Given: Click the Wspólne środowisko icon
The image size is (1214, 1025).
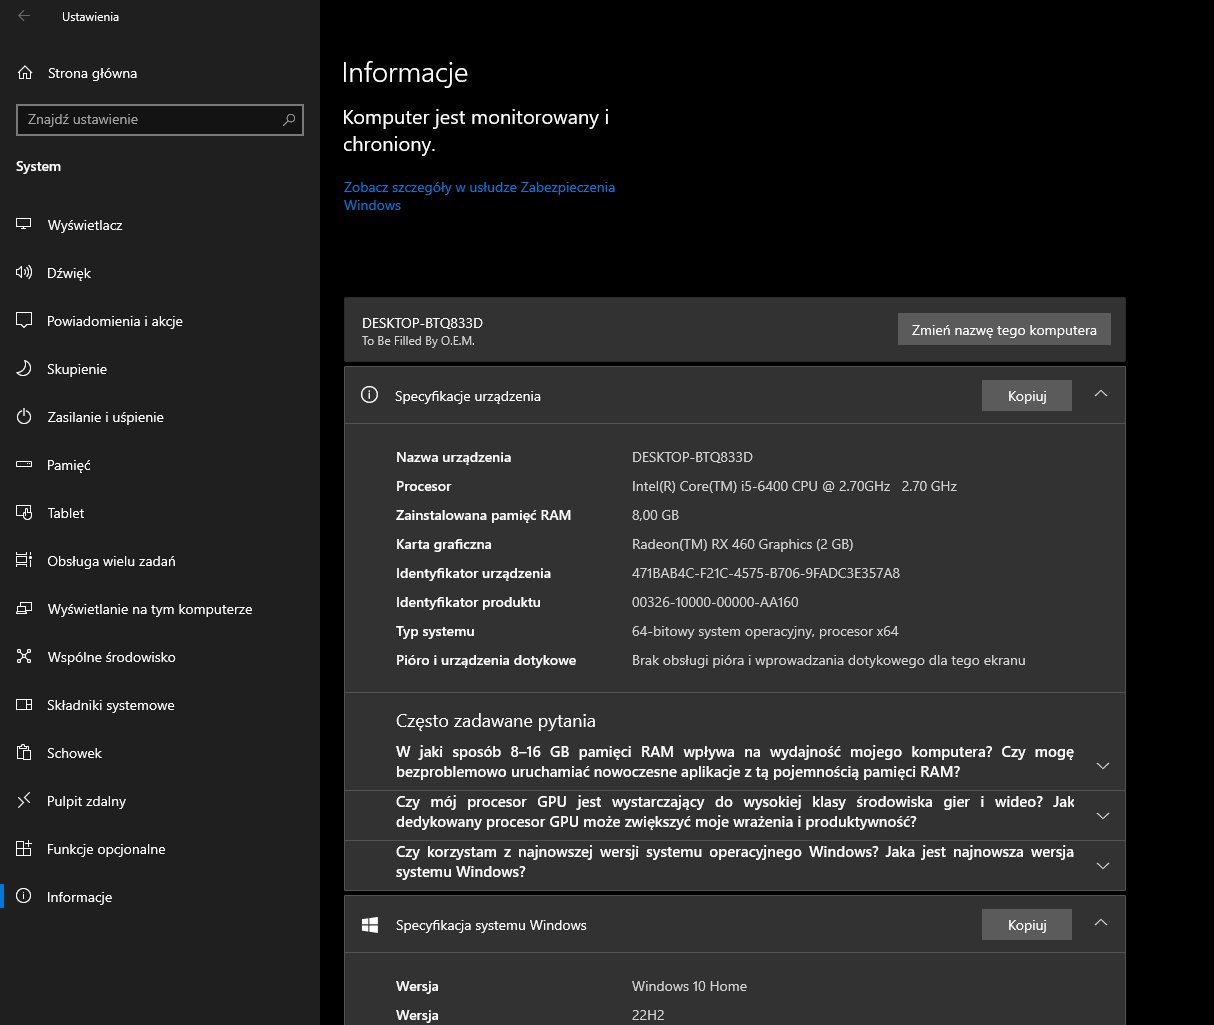Looking at the screenshot, I should pos(25,657).
